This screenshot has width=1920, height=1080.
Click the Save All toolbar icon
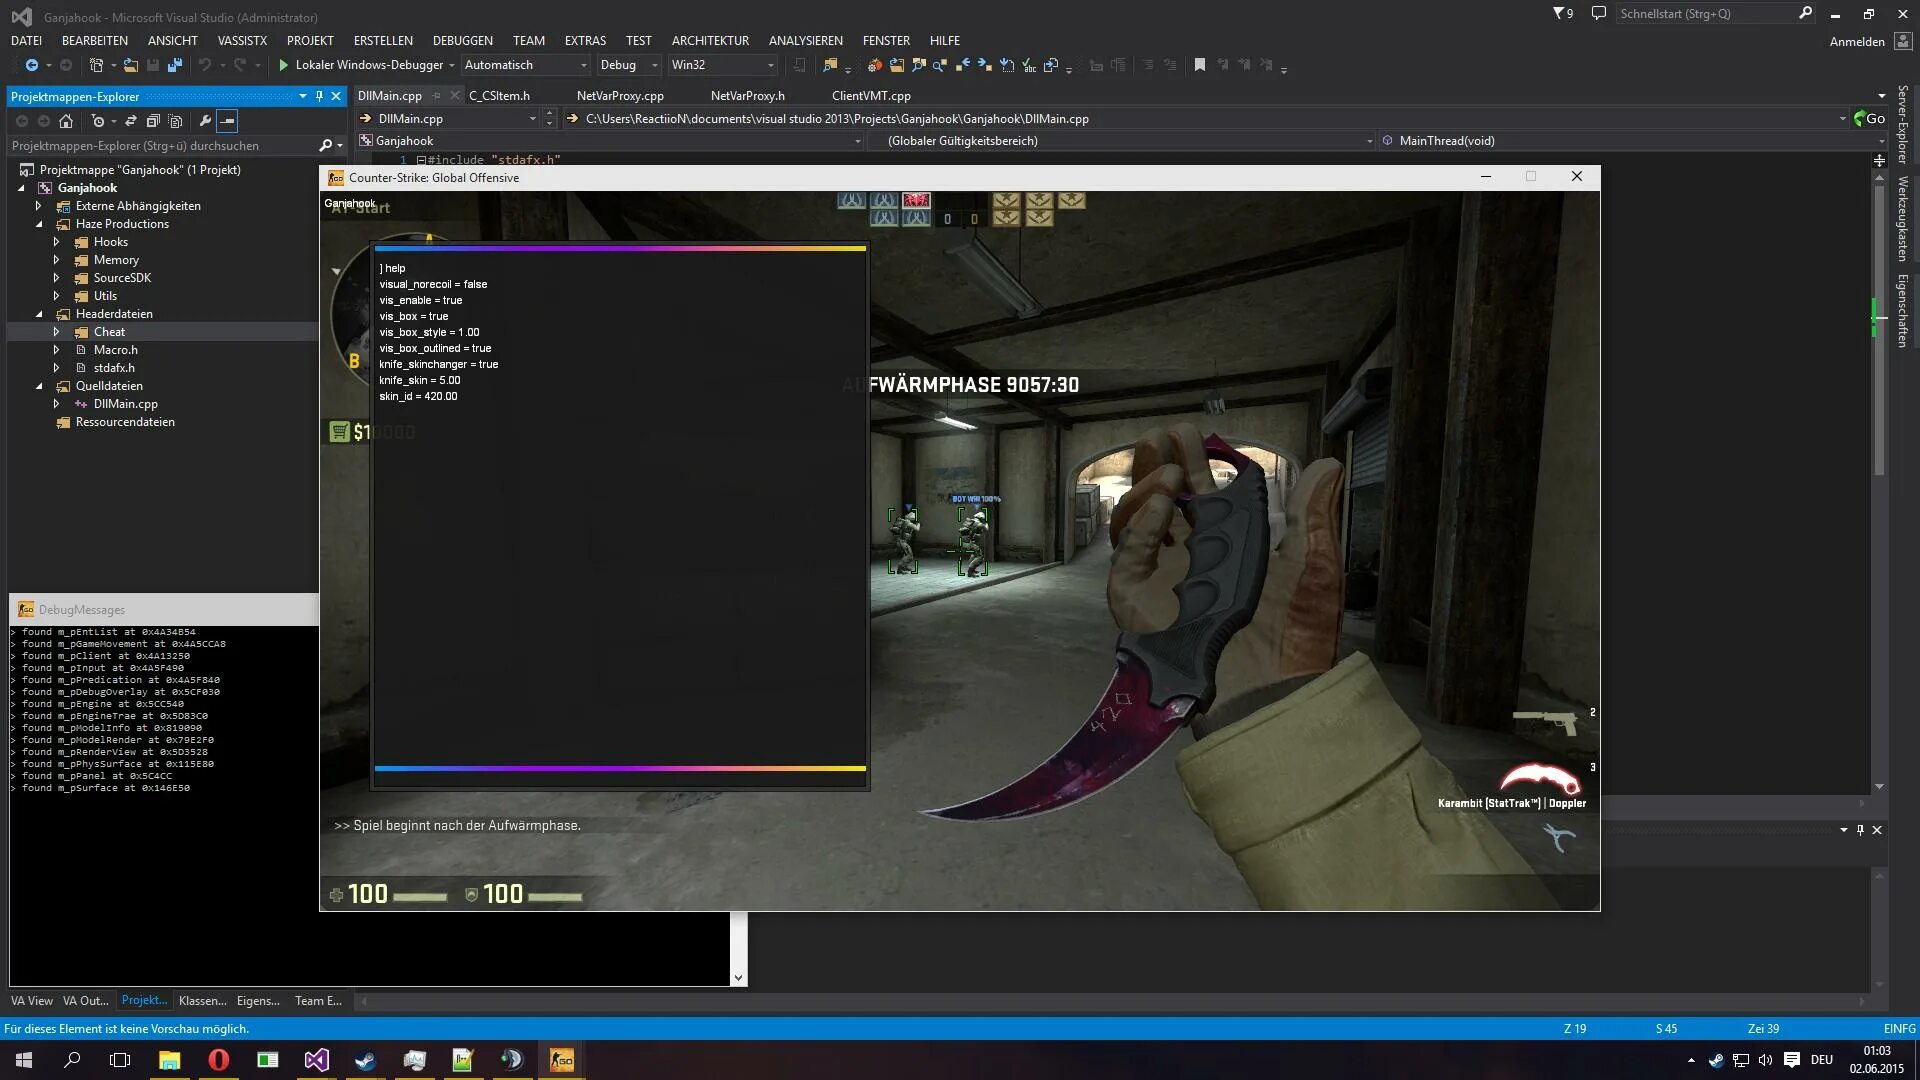[175, 65]
